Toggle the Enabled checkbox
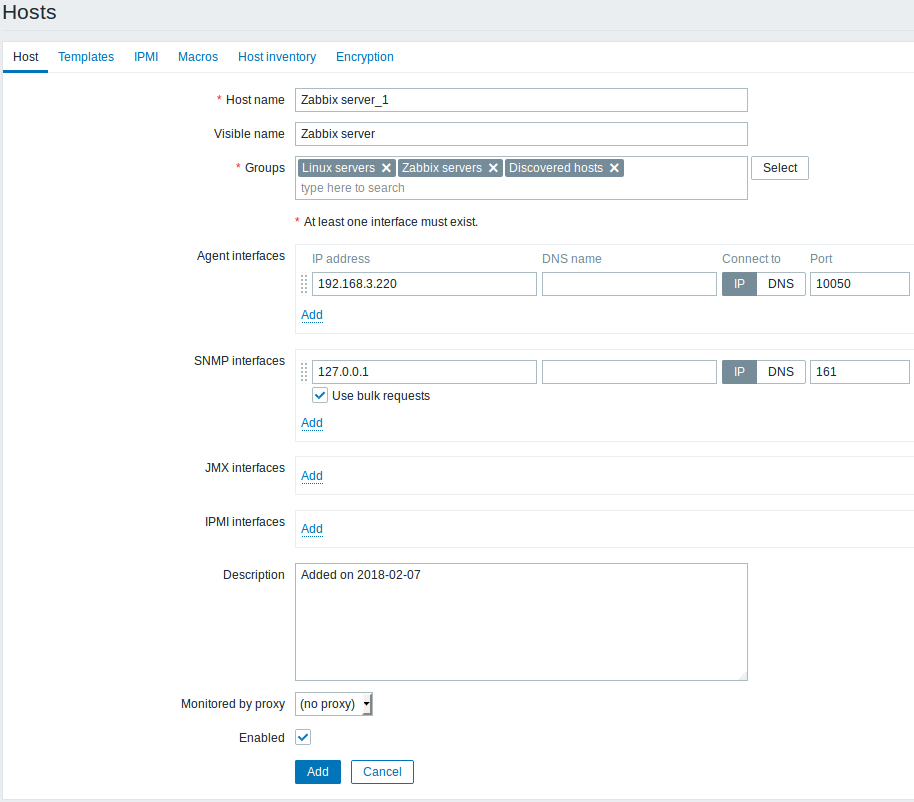The width and height of the screenshot is (914, 802). tap(303, 737)
